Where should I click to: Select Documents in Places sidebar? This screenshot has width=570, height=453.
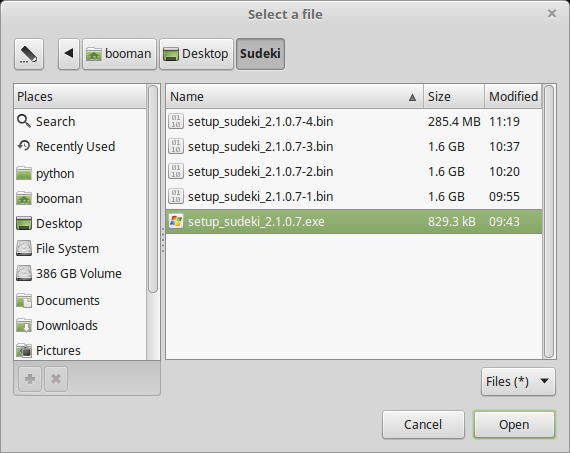click(x=80, y=301)
